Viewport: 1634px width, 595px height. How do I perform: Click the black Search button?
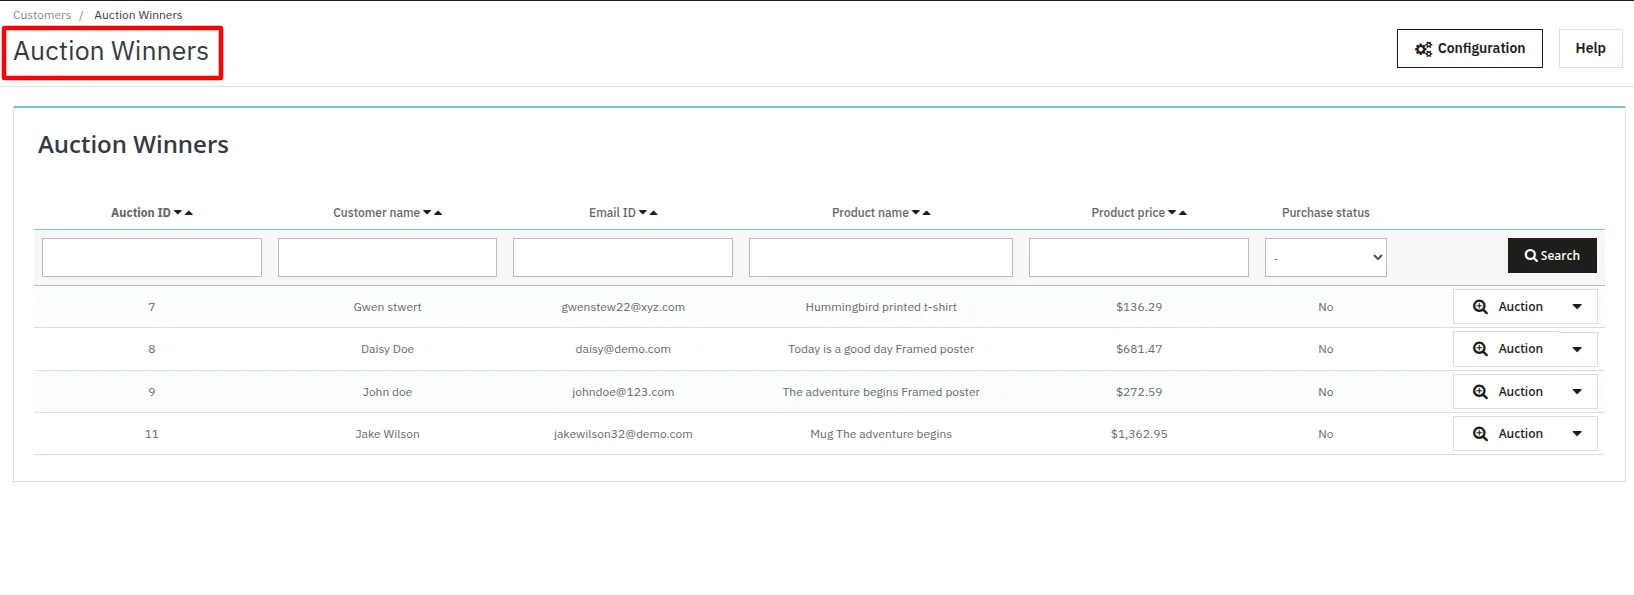coord(1552,255)
